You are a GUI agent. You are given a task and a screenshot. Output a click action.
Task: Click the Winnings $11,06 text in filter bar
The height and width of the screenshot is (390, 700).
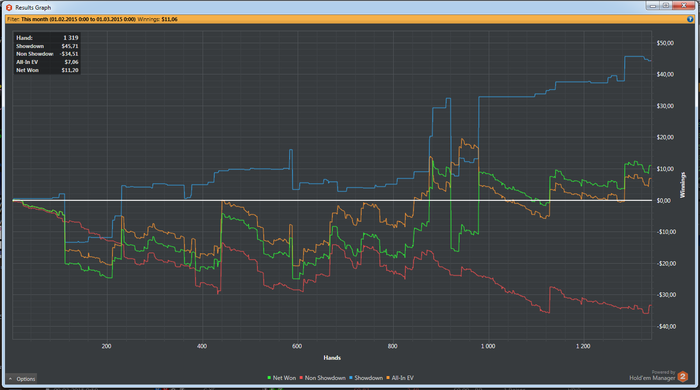click(158, 19)
